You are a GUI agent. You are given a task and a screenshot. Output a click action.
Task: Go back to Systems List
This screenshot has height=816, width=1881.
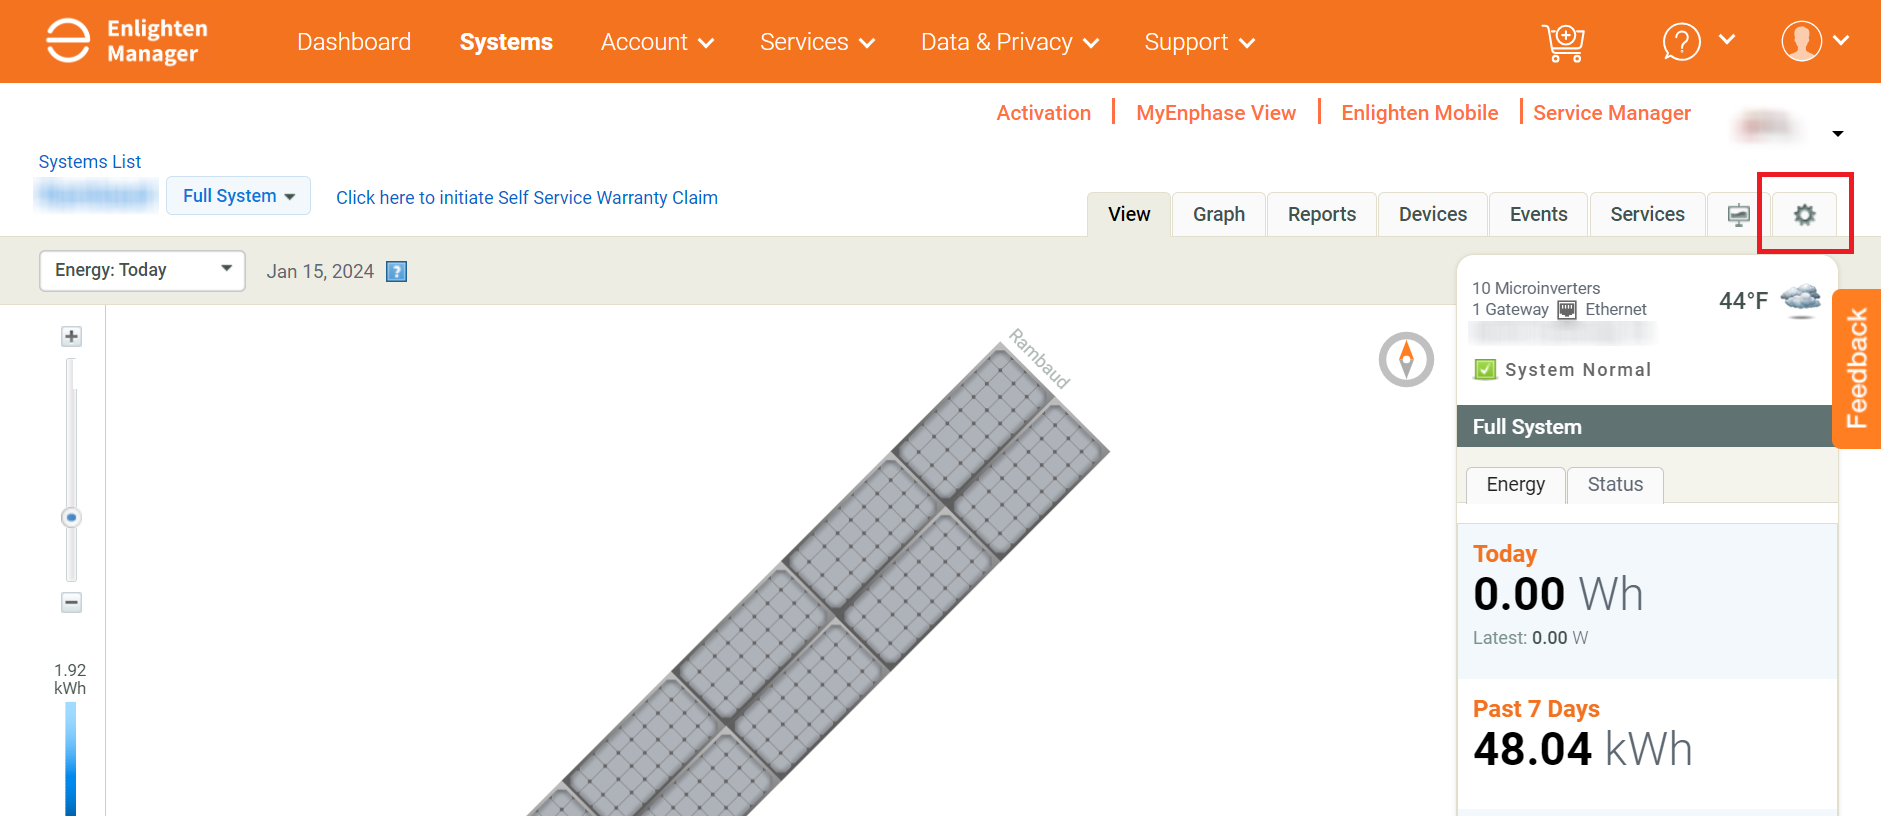(90, 162)
